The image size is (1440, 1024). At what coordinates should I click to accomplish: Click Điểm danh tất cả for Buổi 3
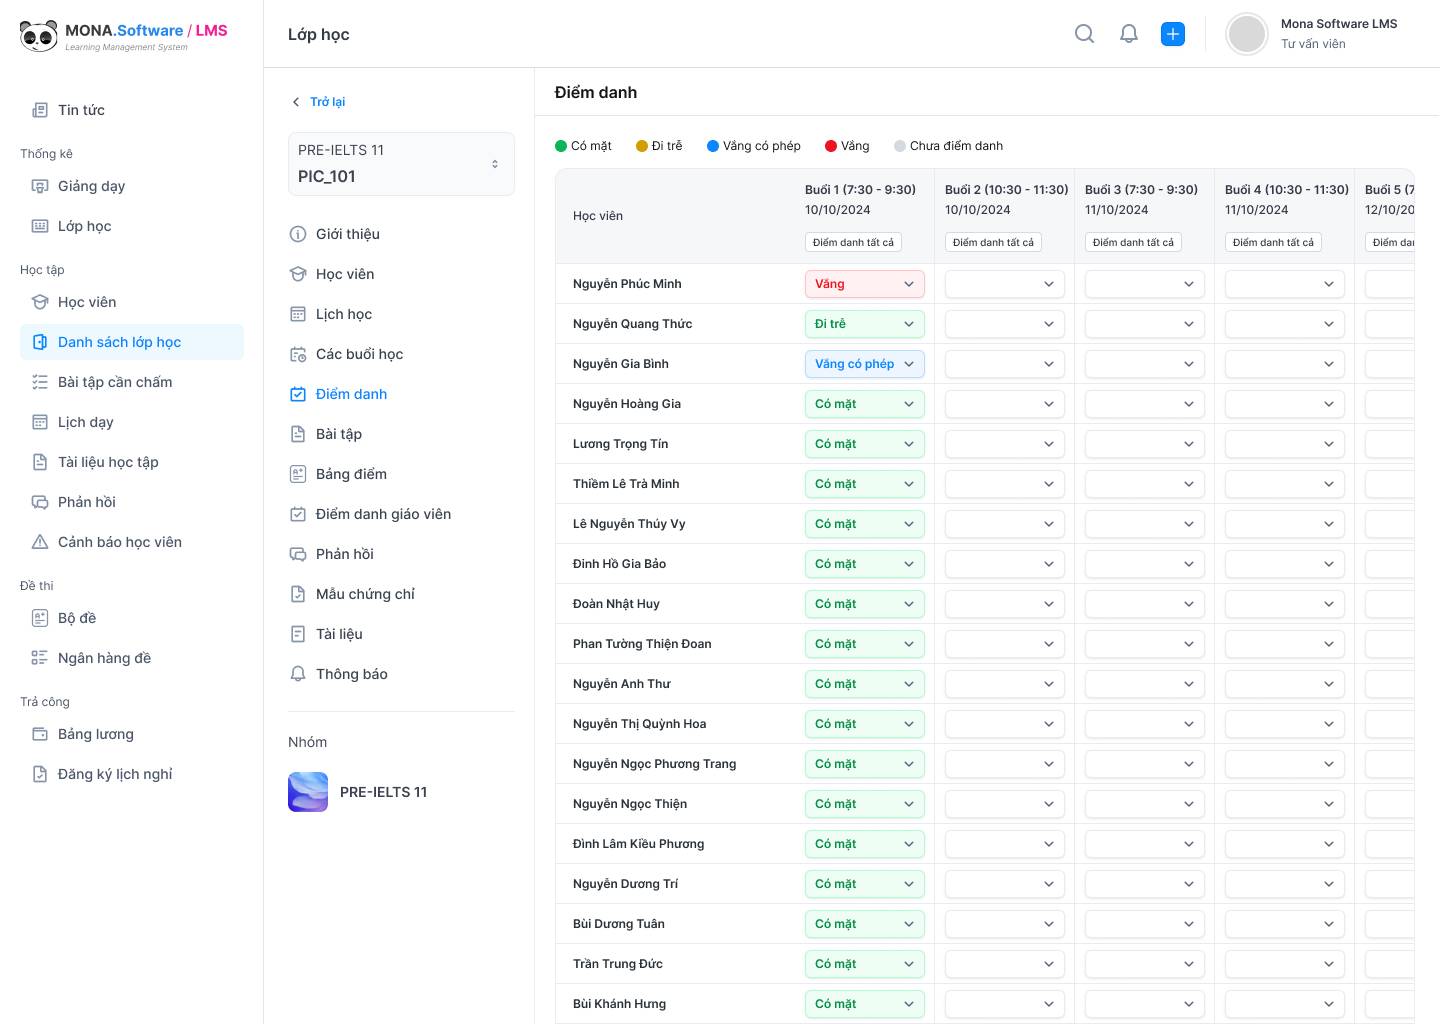tap(1133, 242)
